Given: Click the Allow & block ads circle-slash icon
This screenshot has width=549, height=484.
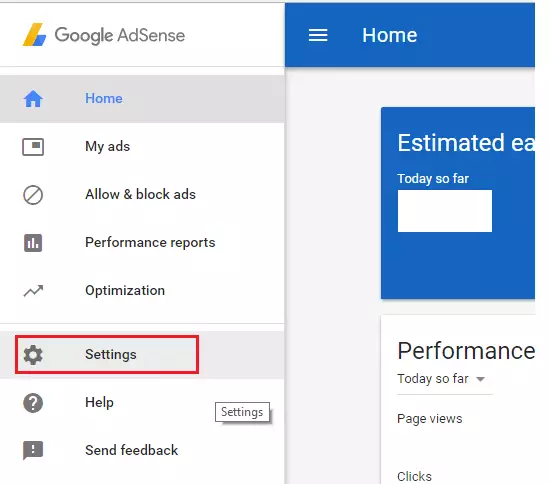Looking at the screenshot, I should point(33,195).
